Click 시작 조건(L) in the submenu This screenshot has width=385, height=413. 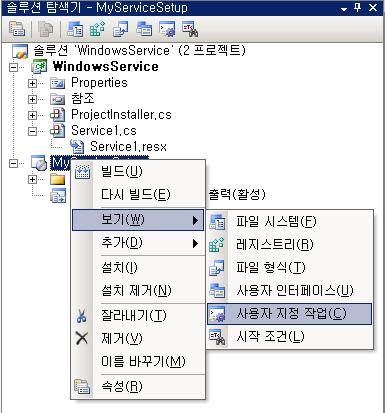click(x=289, y=336)
